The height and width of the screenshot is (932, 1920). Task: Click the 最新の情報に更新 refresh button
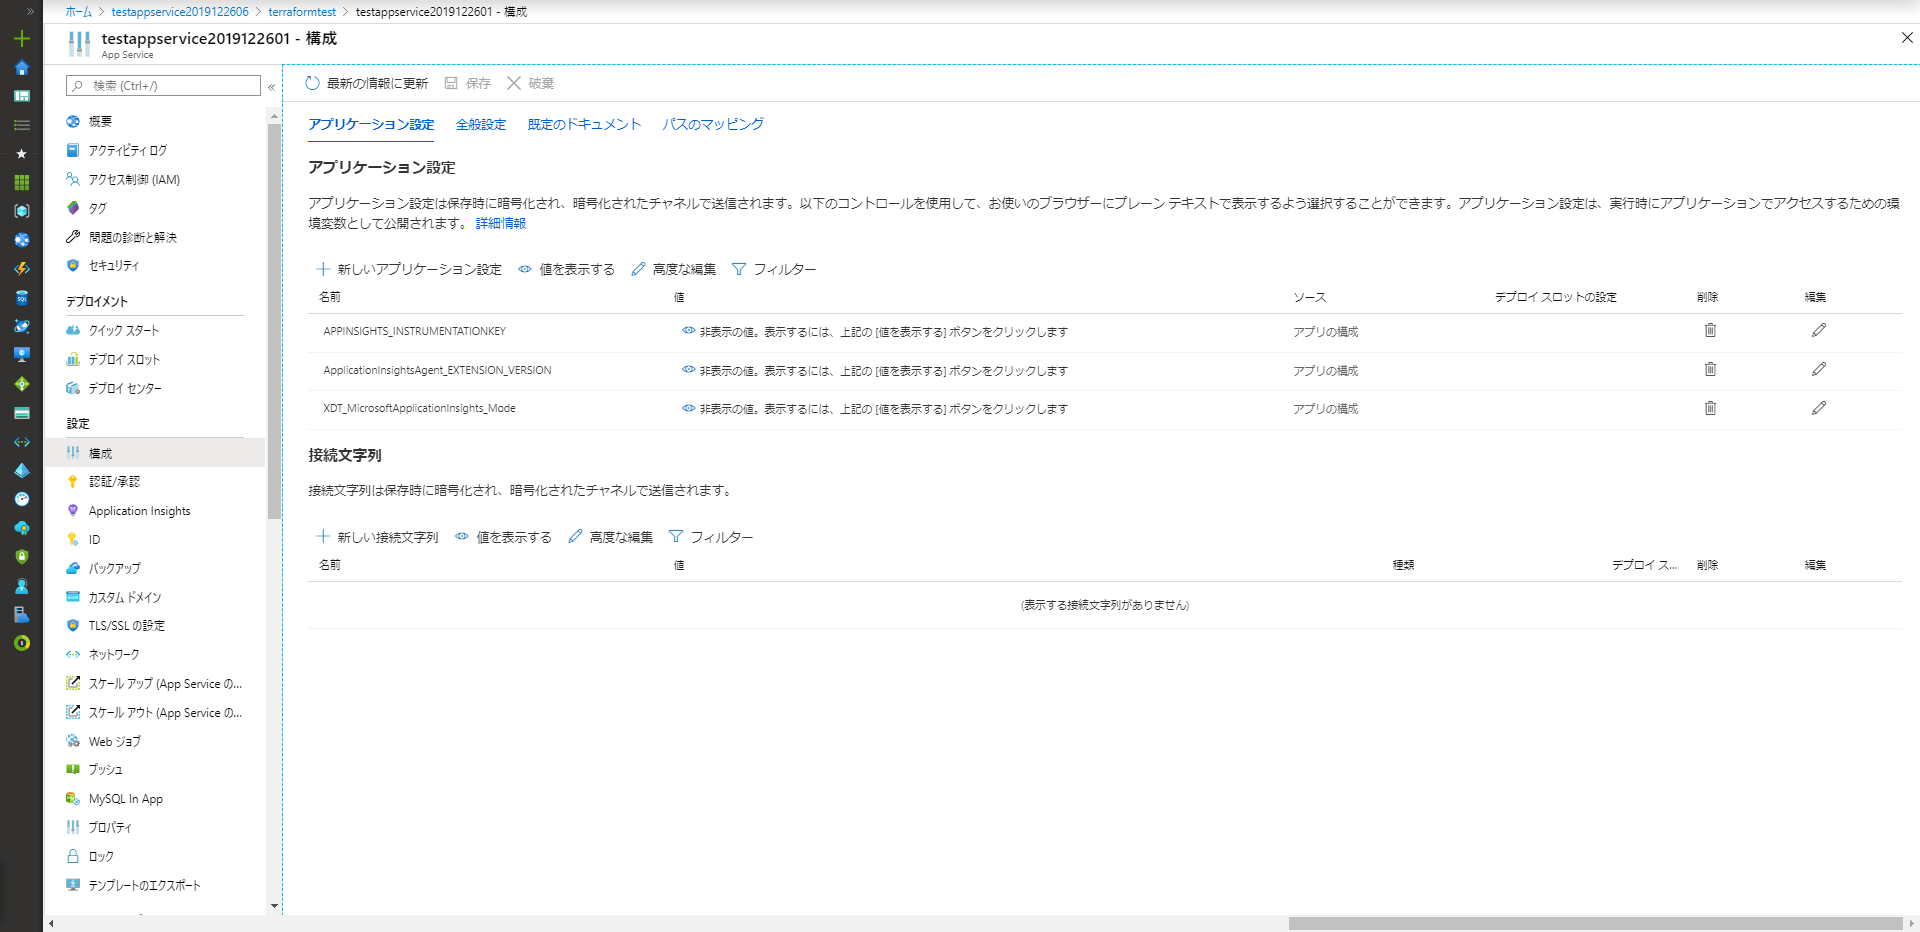click(x=366, y=84)
